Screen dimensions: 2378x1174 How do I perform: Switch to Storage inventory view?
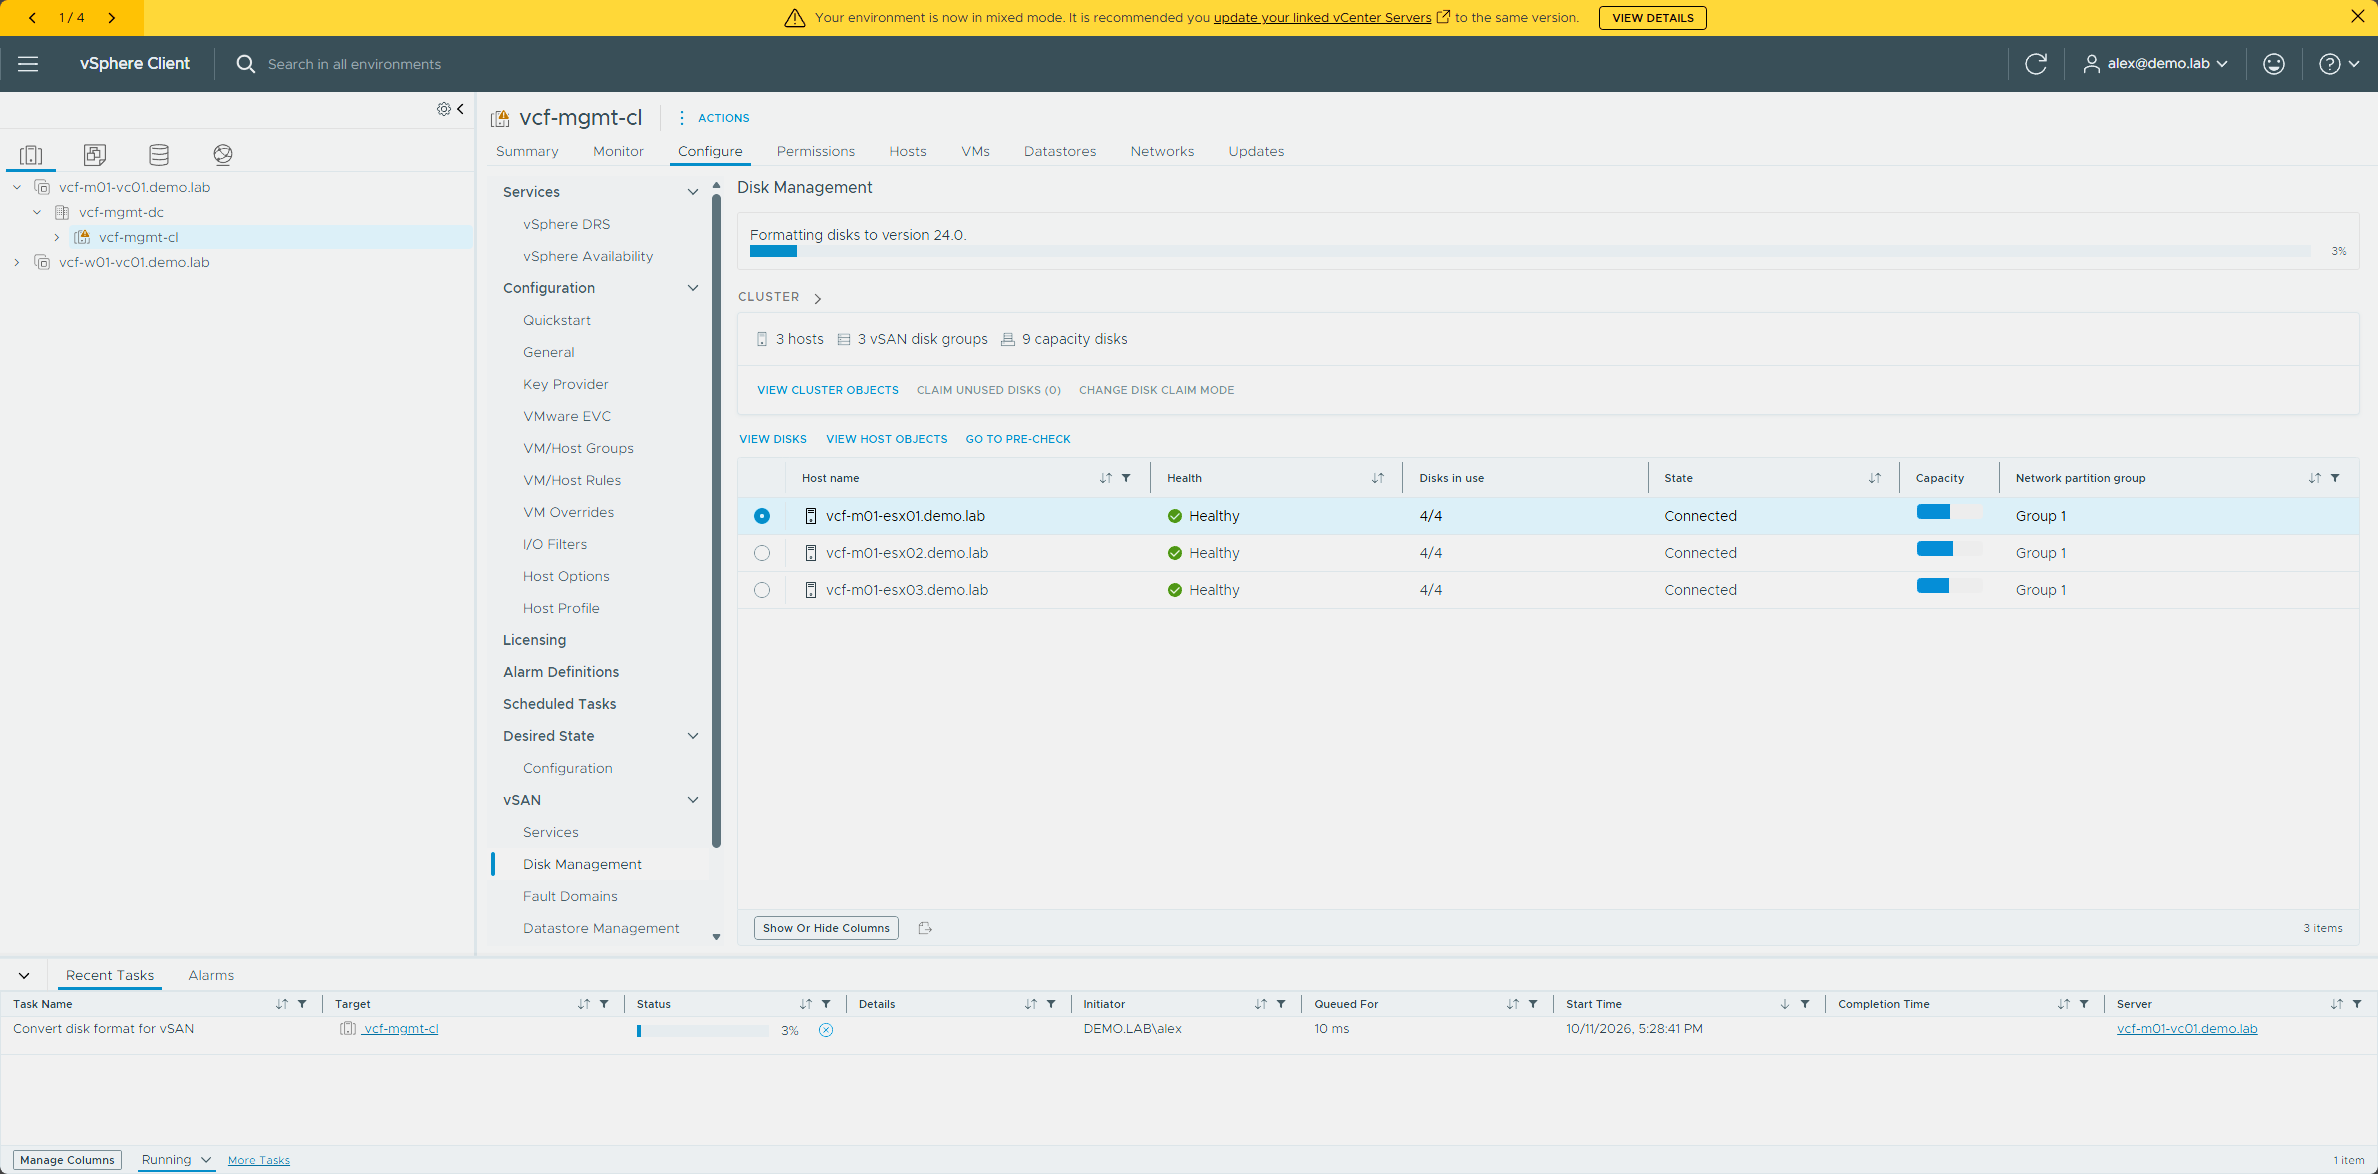click(159, 154)
